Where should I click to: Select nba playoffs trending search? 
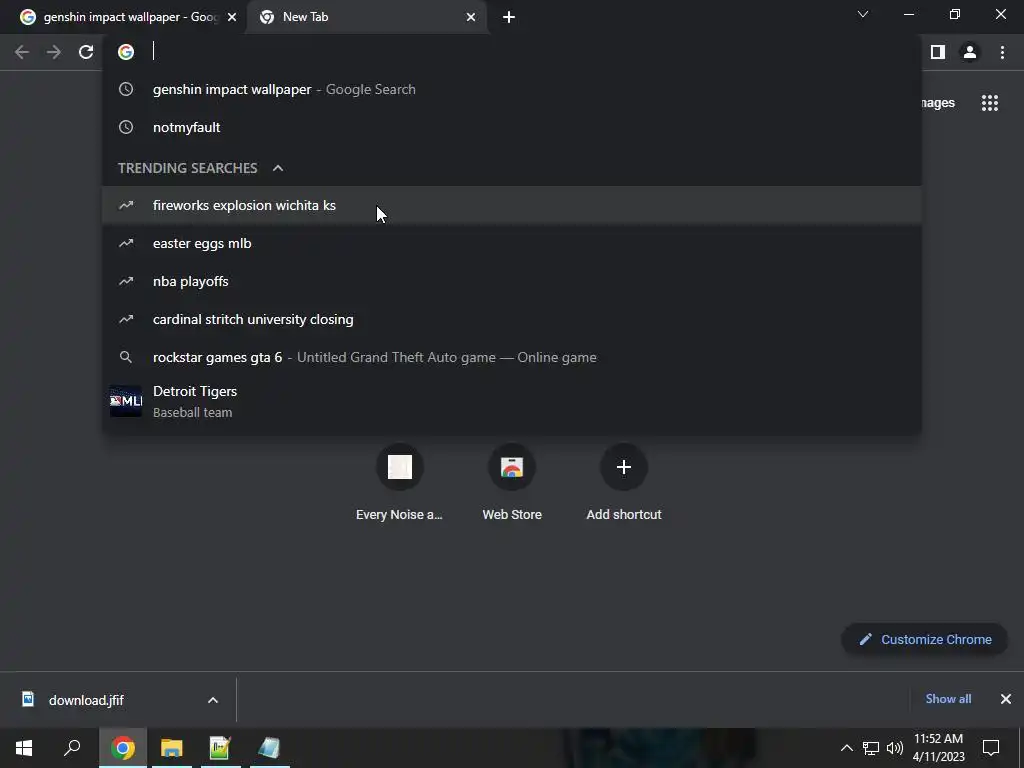pyautogui.click(x=512, y=281)
